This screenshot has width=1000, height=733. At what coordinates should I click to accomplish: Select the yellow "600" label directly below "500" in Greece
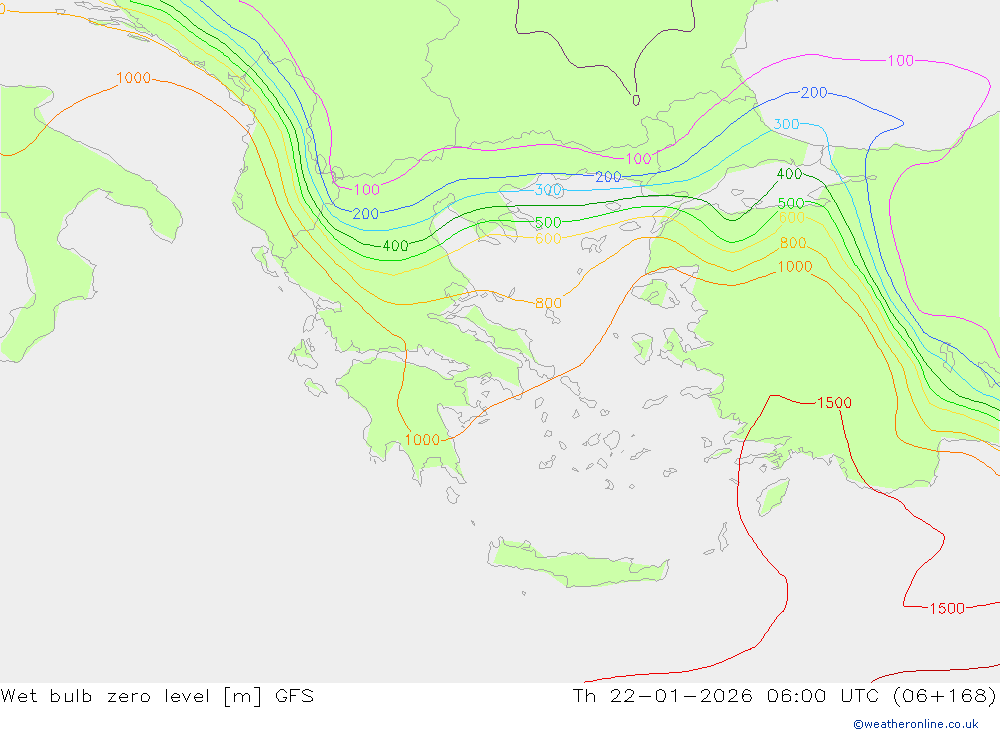pos(548,239)
